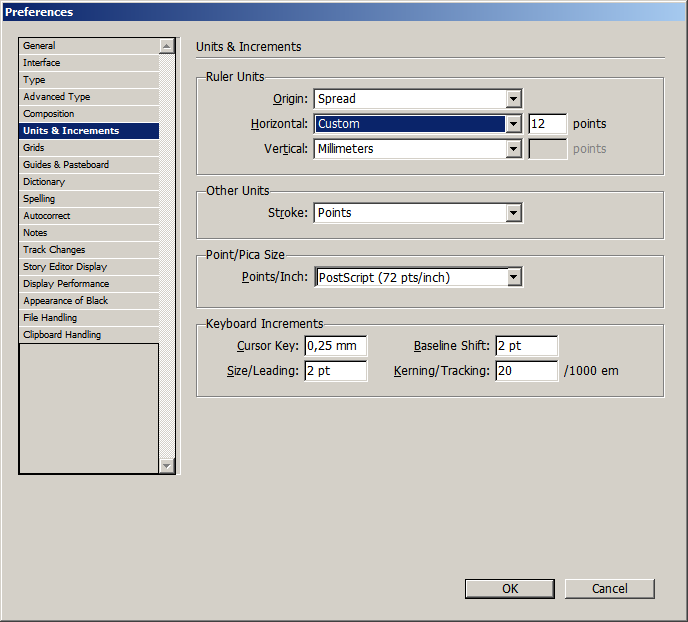
Task: Select Units & Increments category
Action: pyautogui.click(x=89, y=131)
